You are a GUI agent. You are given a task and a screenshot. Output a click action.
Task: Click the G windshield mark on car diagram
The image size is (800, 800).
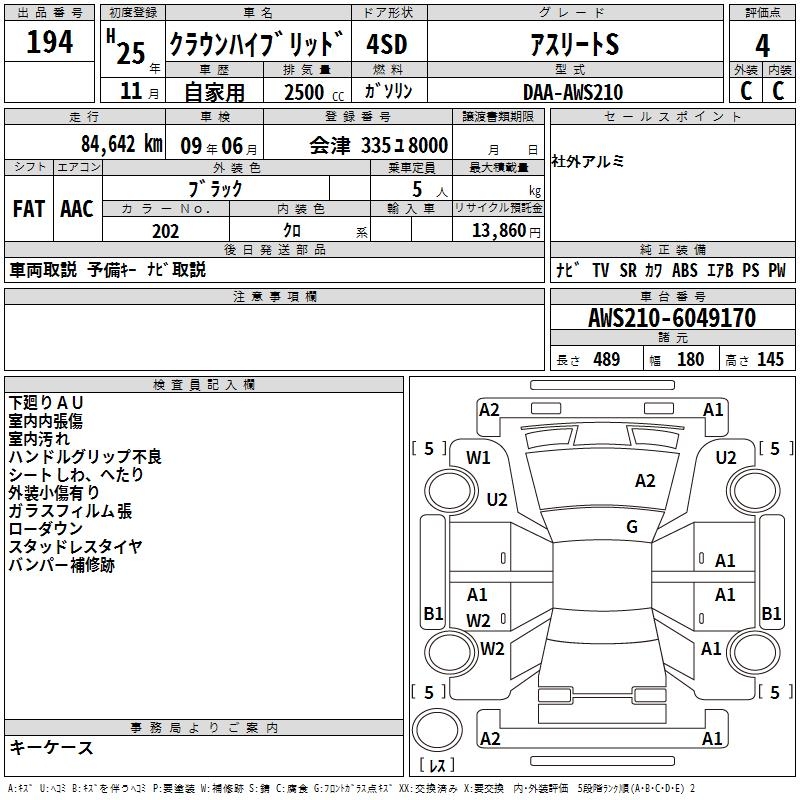coord(632,527)
